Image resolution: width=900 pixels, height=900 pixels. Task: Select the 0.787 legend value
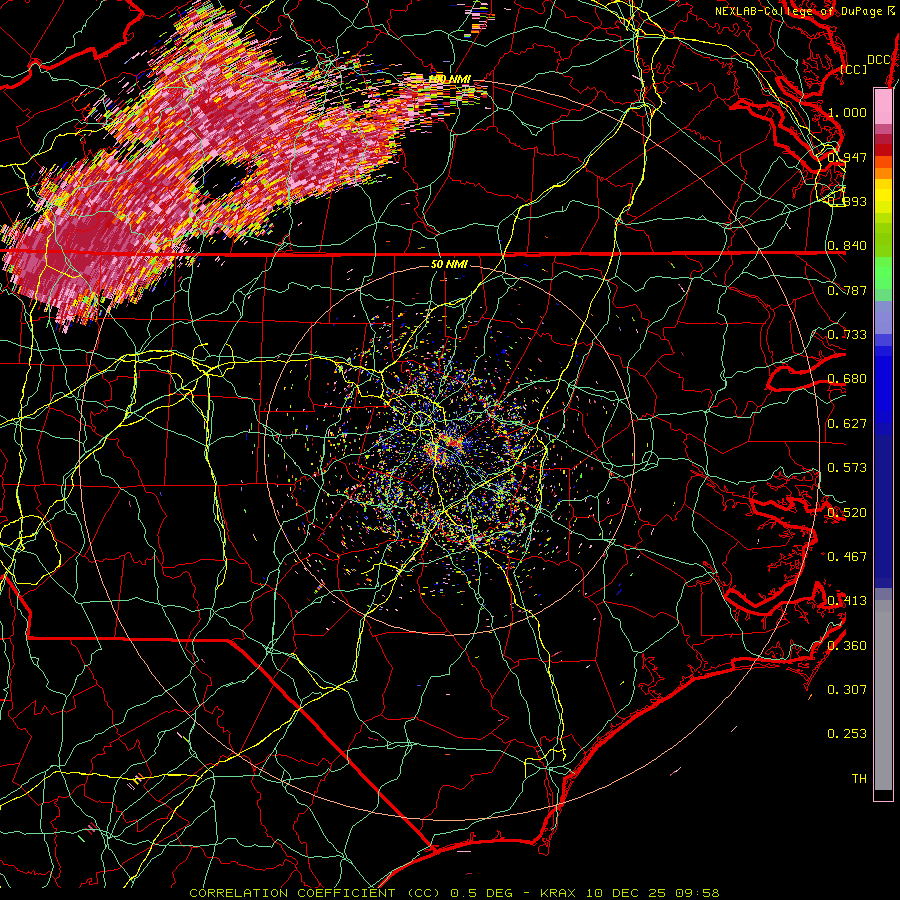[x=847, y=290]
